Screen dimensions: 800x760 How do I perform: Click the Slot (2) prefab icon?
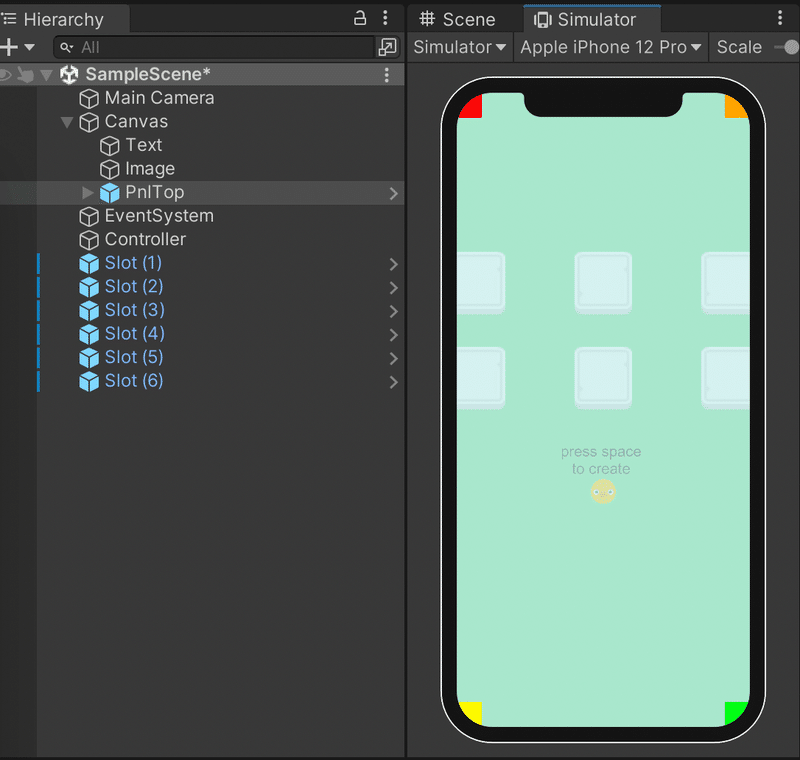pyautogui.click(x=89, y=287)
